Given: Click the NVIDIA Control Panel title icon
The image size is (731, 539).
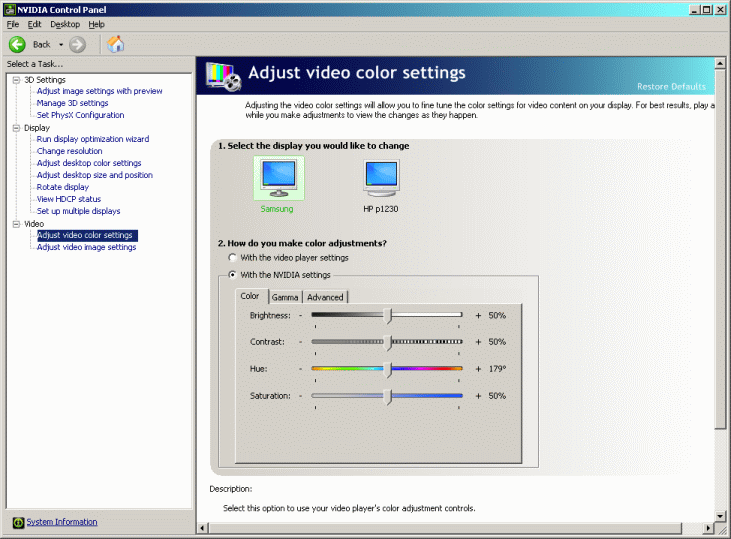Looking at the screenshot, I should coord(10,9).
